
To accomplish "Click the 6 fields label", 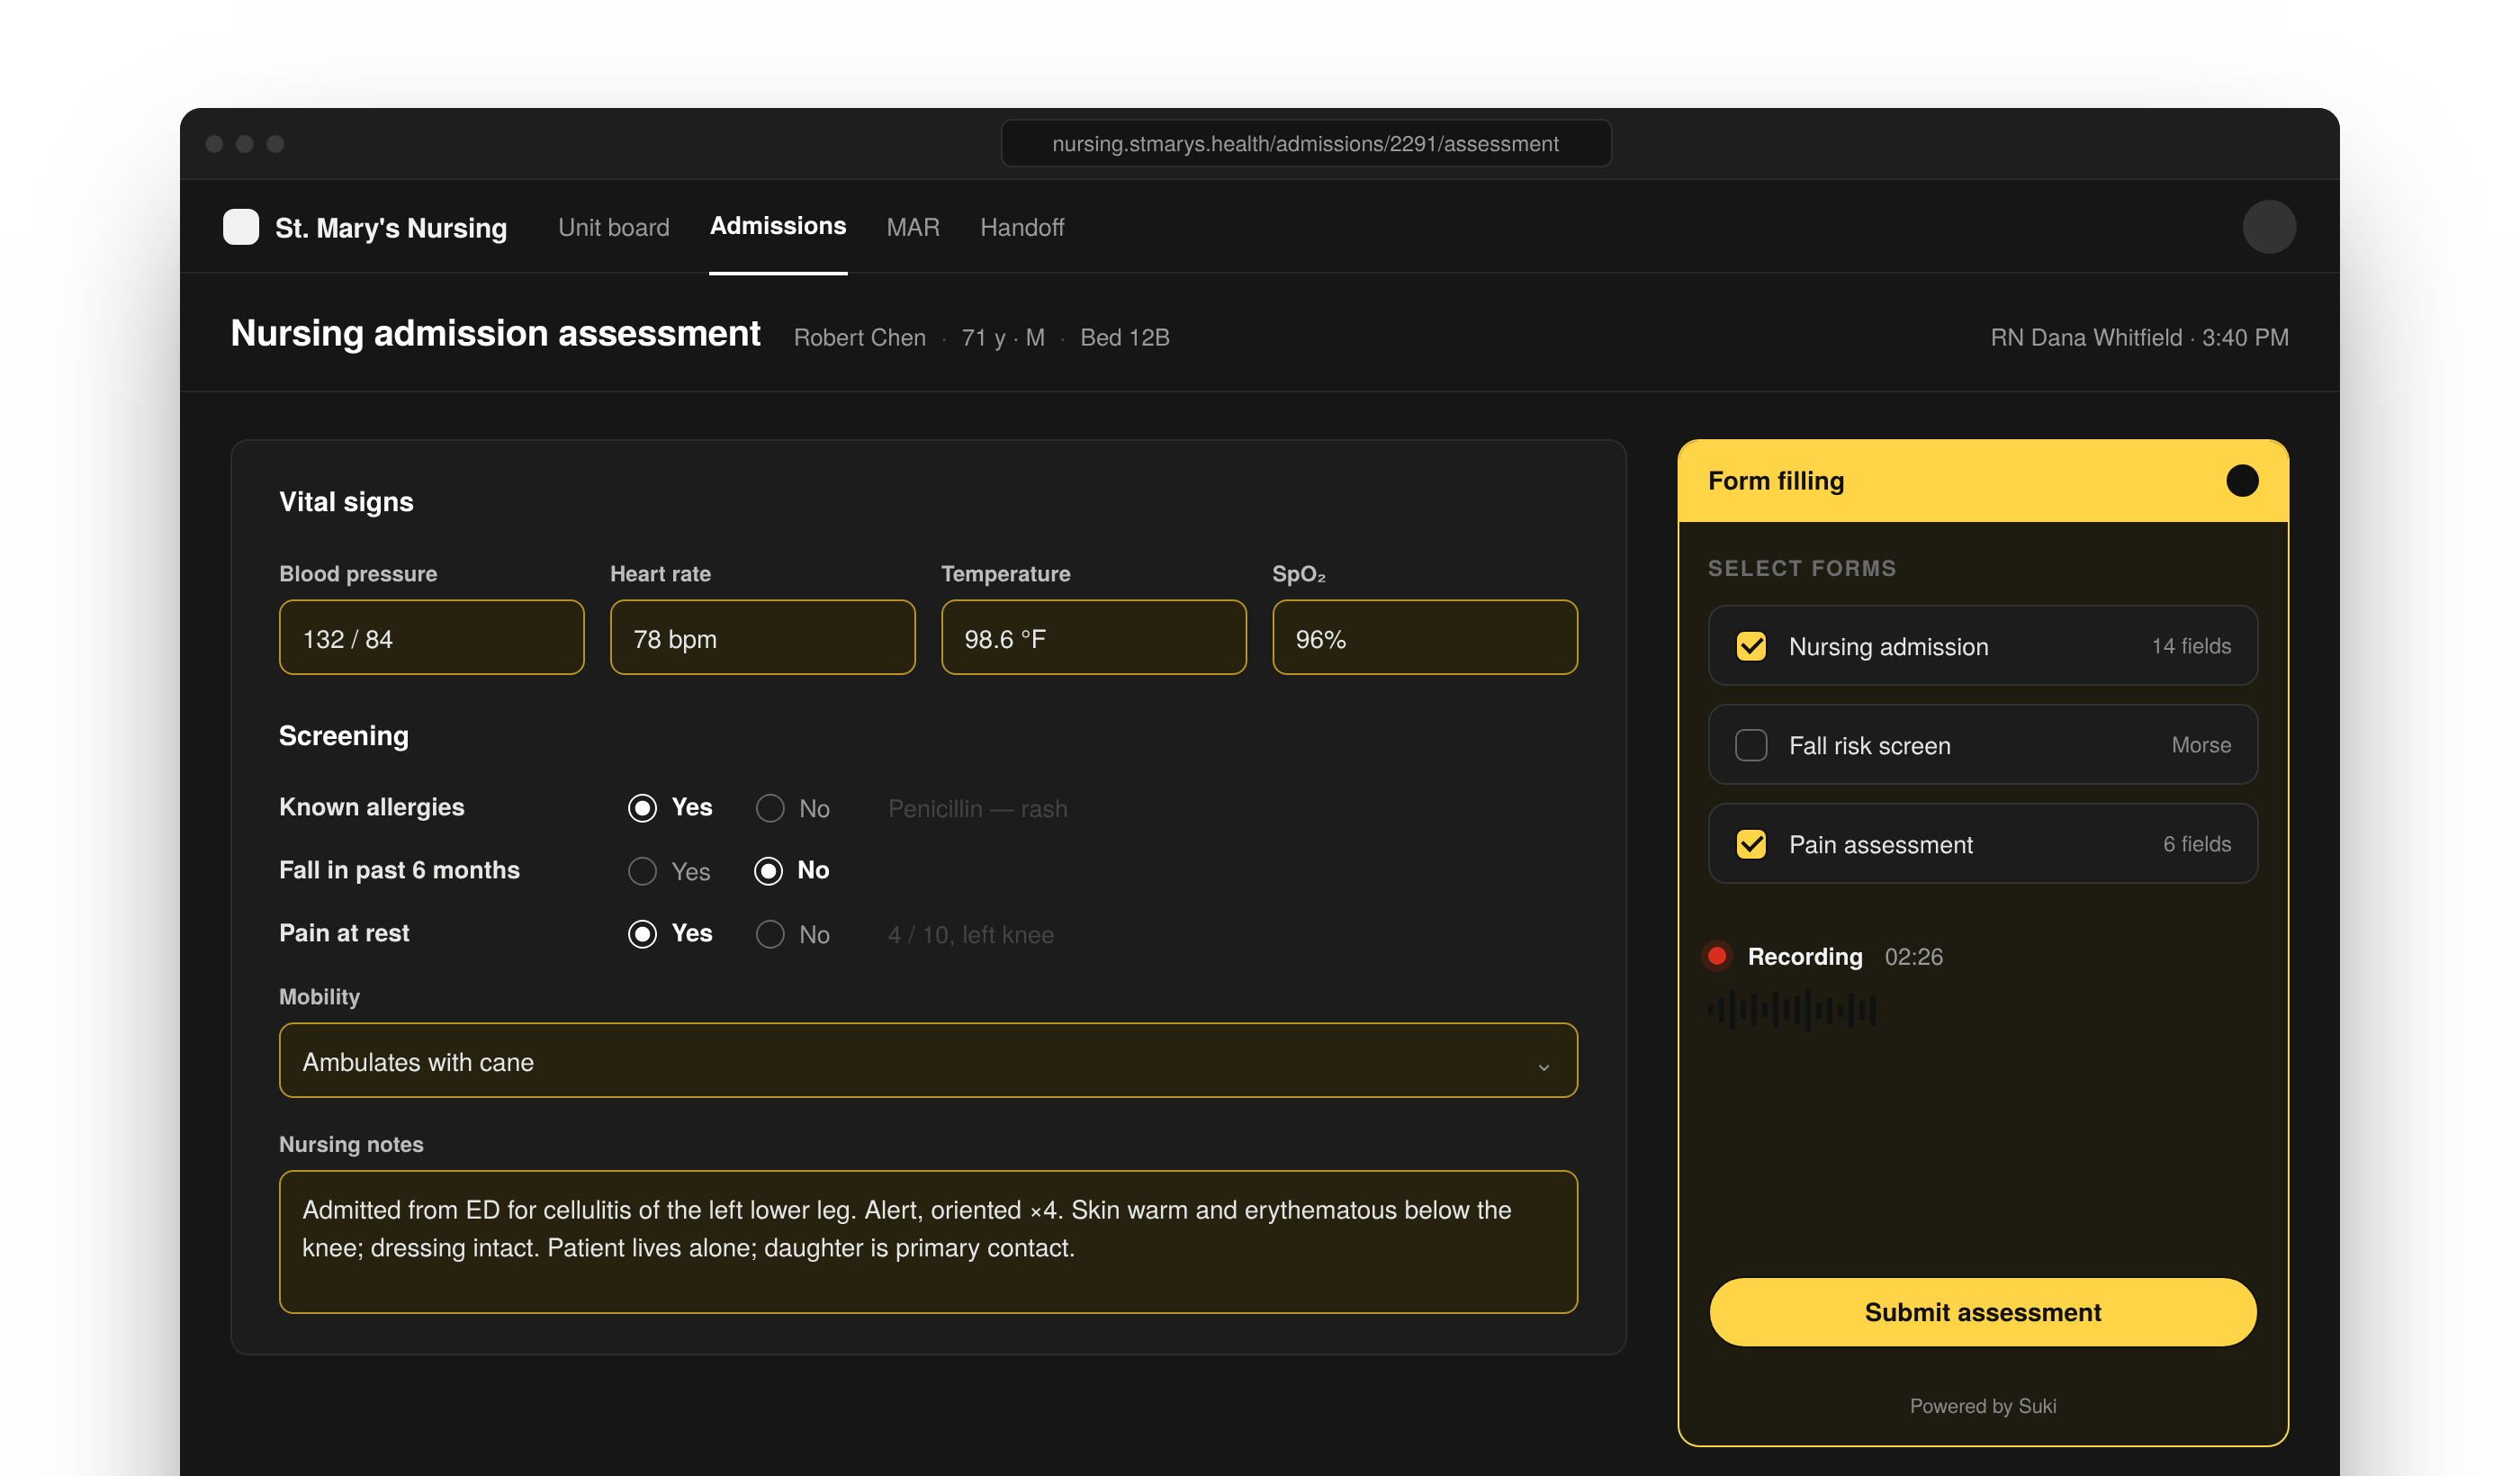I will click(x=2197, y=844).
